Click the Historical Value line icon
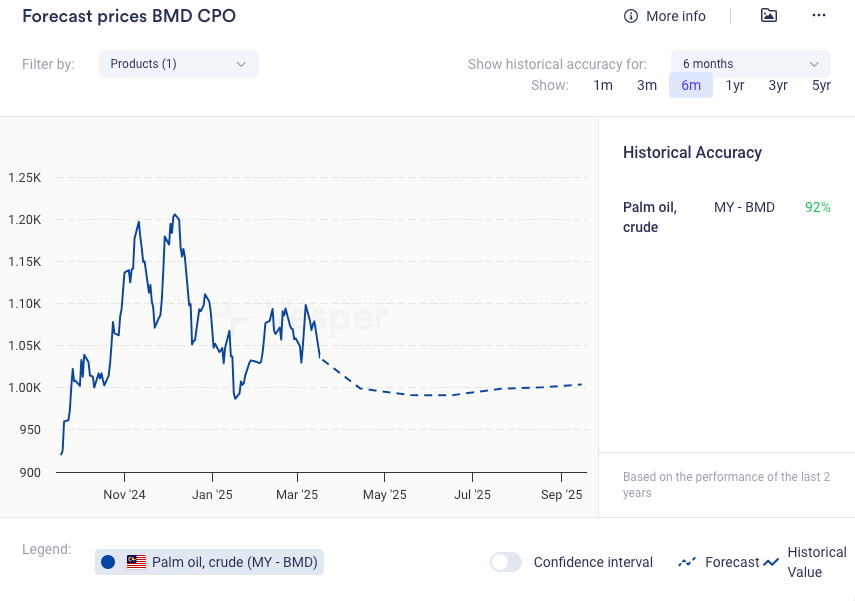Viewport: 855px width, 601px height. tap(771, 562)
